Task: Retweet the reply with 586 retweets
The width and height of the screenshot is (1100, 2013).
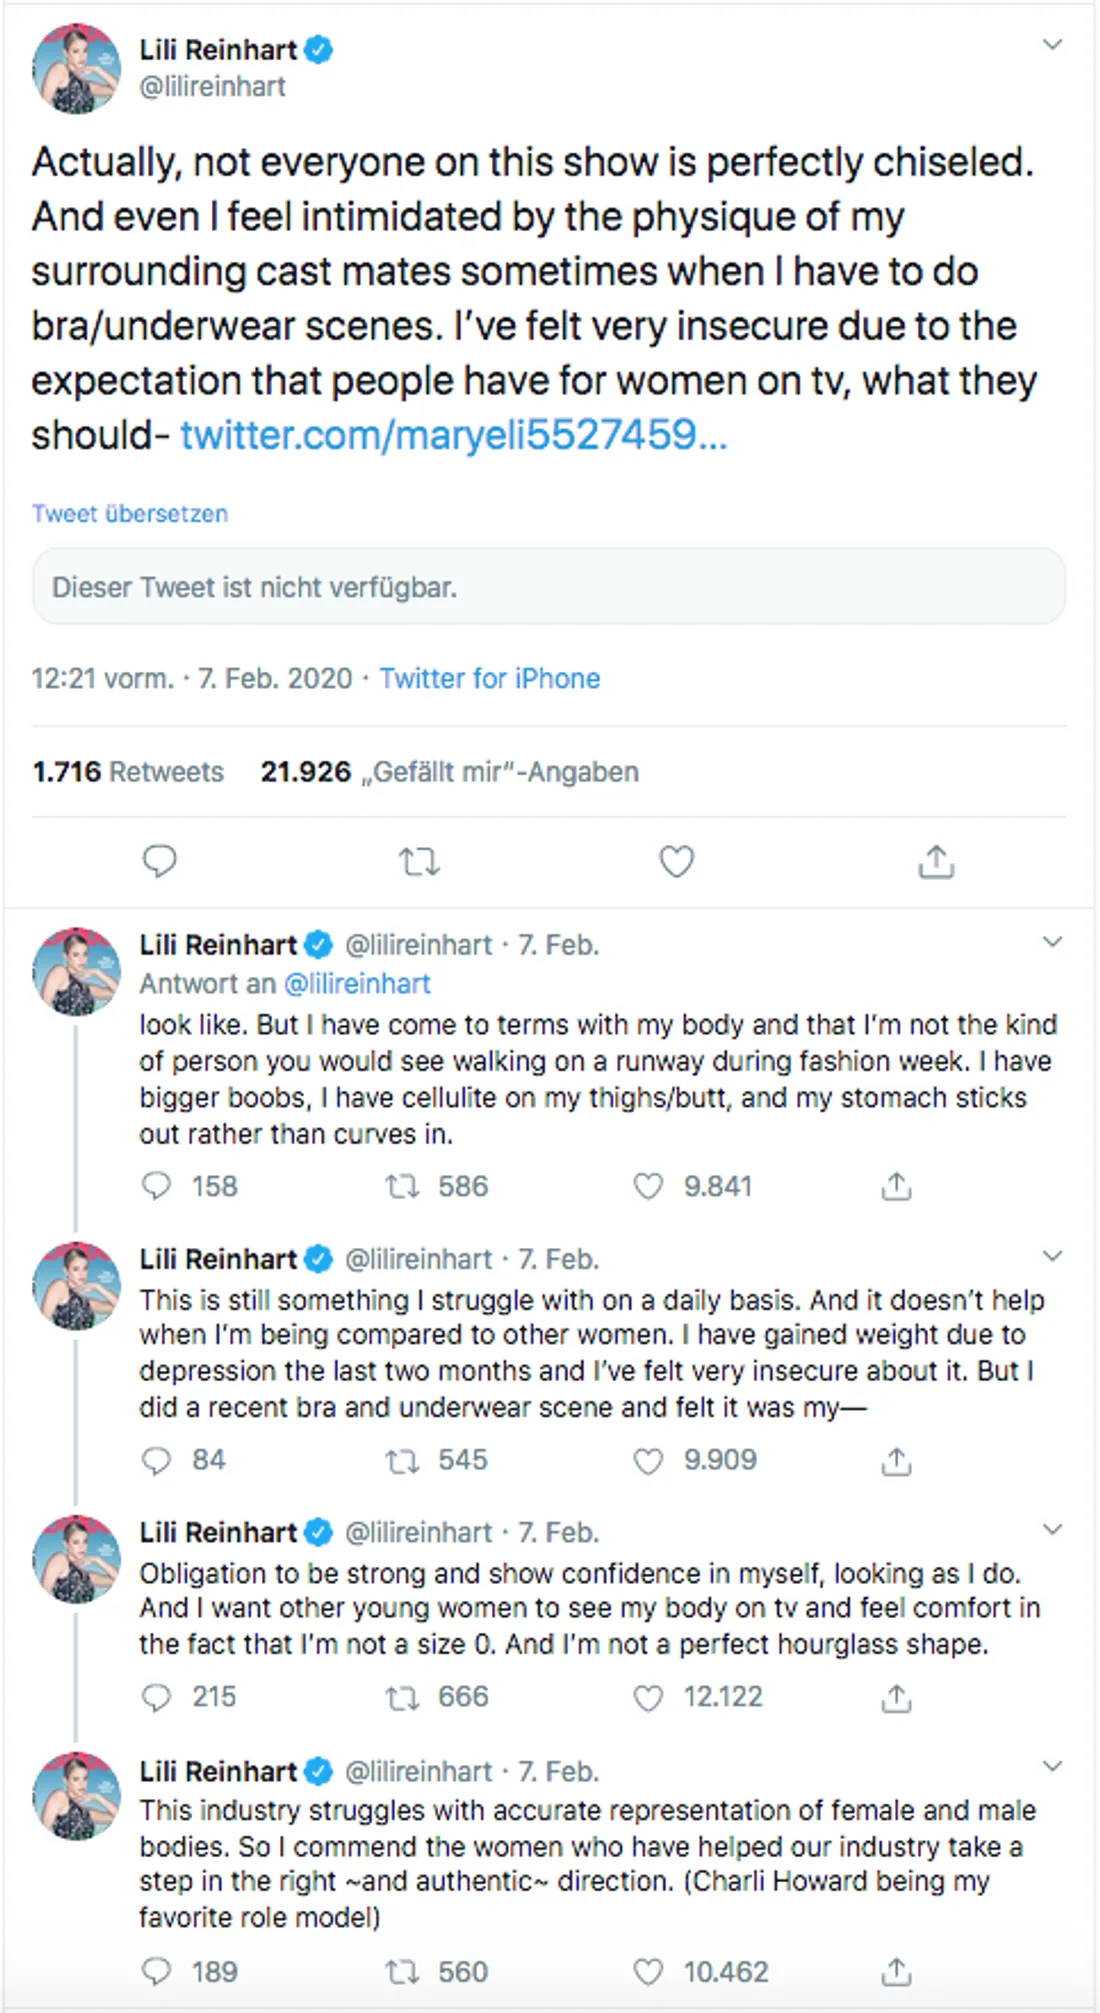Action: pos(402,1186)
